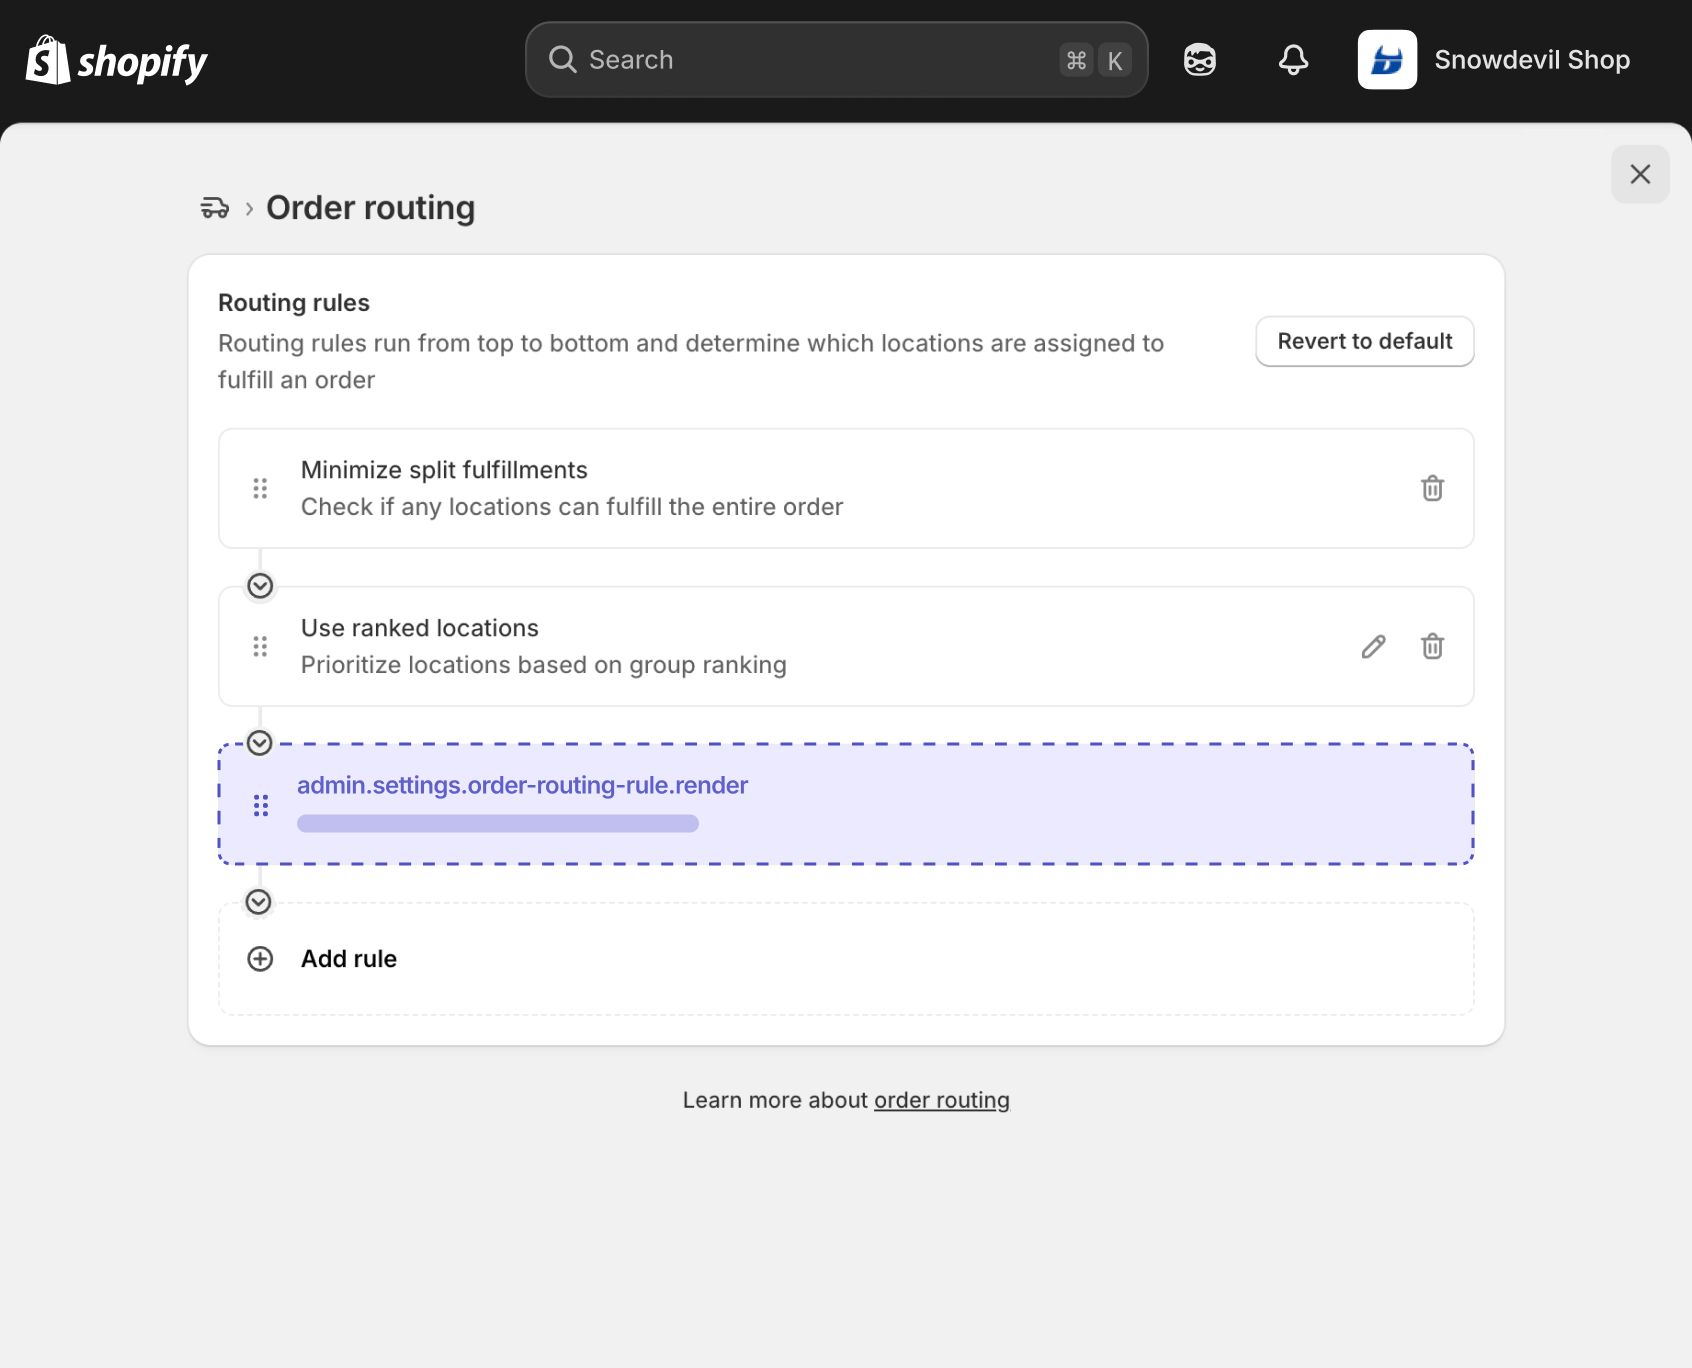Click the search magnifier icon

[563, 60]
